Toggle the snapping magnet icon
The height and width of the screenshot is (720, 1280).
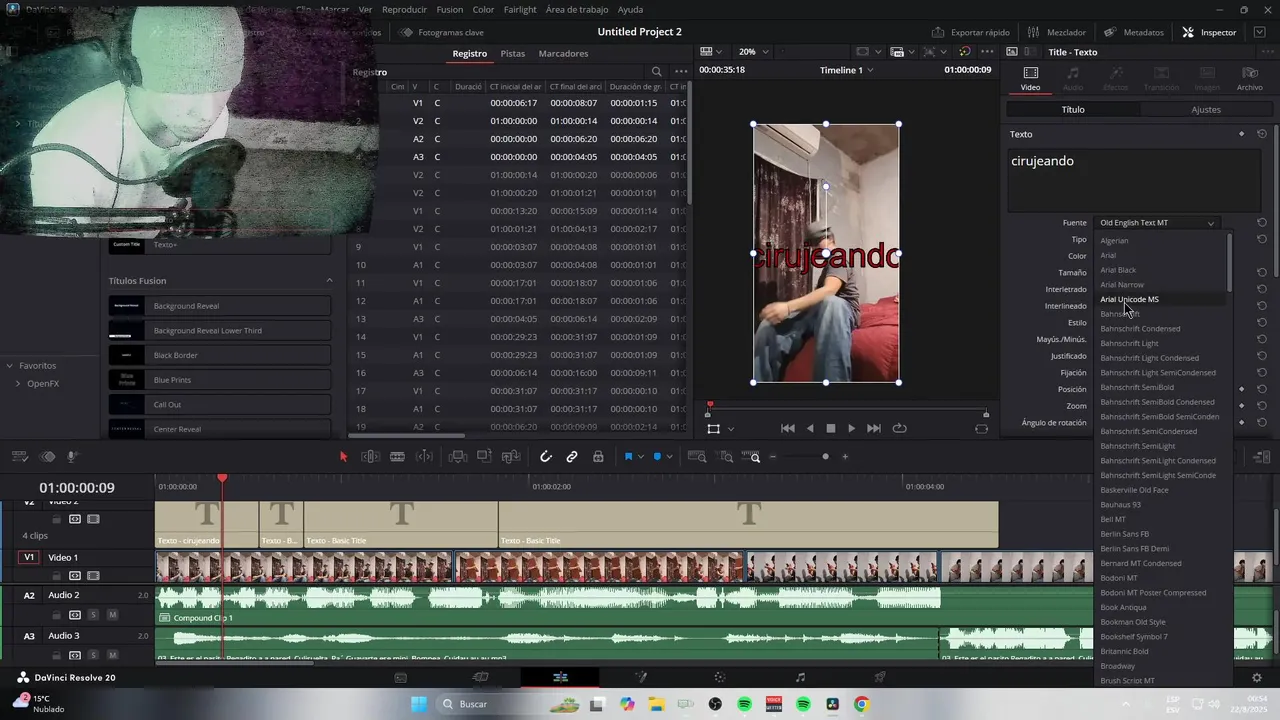(x=546, y=457)
